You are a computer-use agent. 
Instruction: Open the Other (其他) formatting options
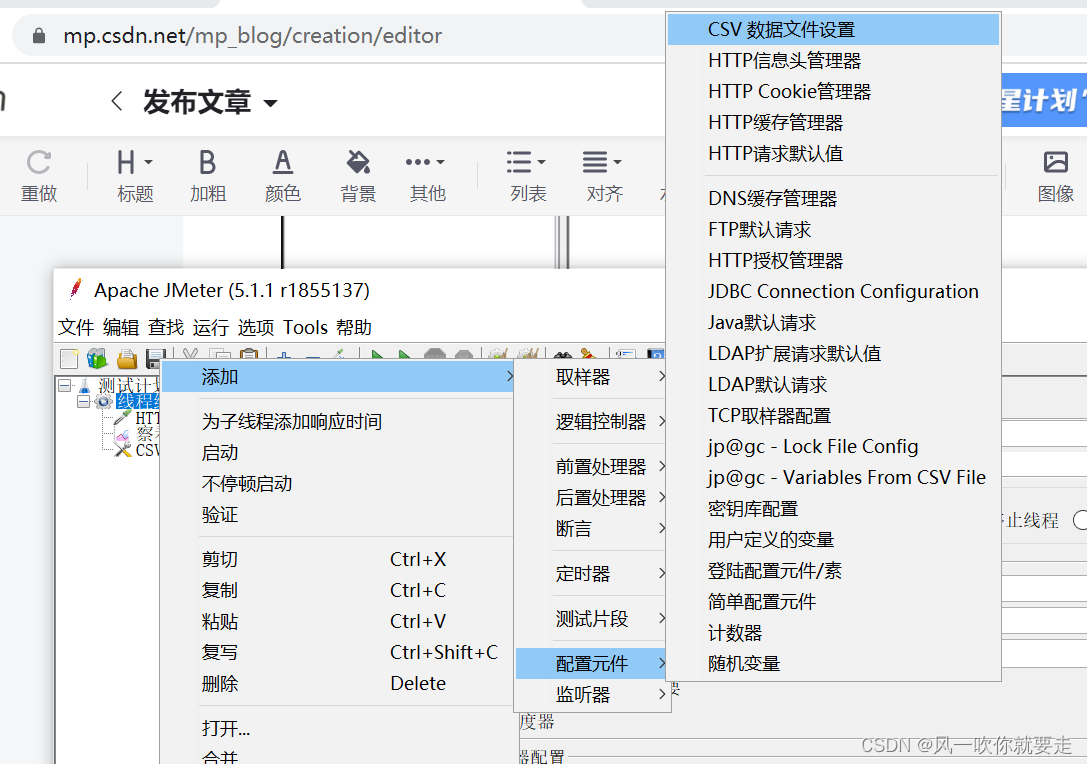pyautogui.click(x=426, y=176)
